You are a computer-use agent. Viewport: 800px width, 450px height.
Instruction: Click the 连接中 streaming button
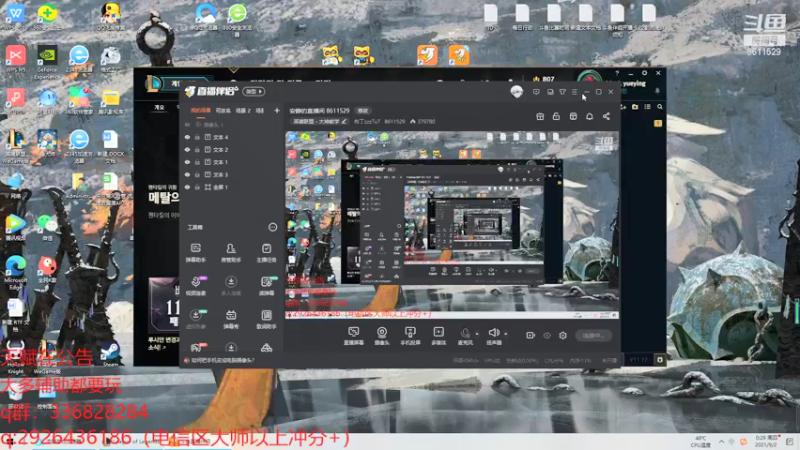click(x=593, y=335)
